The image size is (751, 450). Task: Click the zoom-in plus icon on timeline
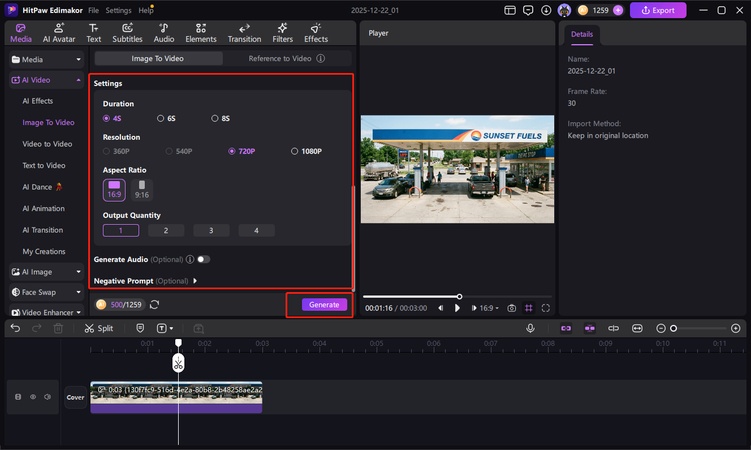(736, 328)
